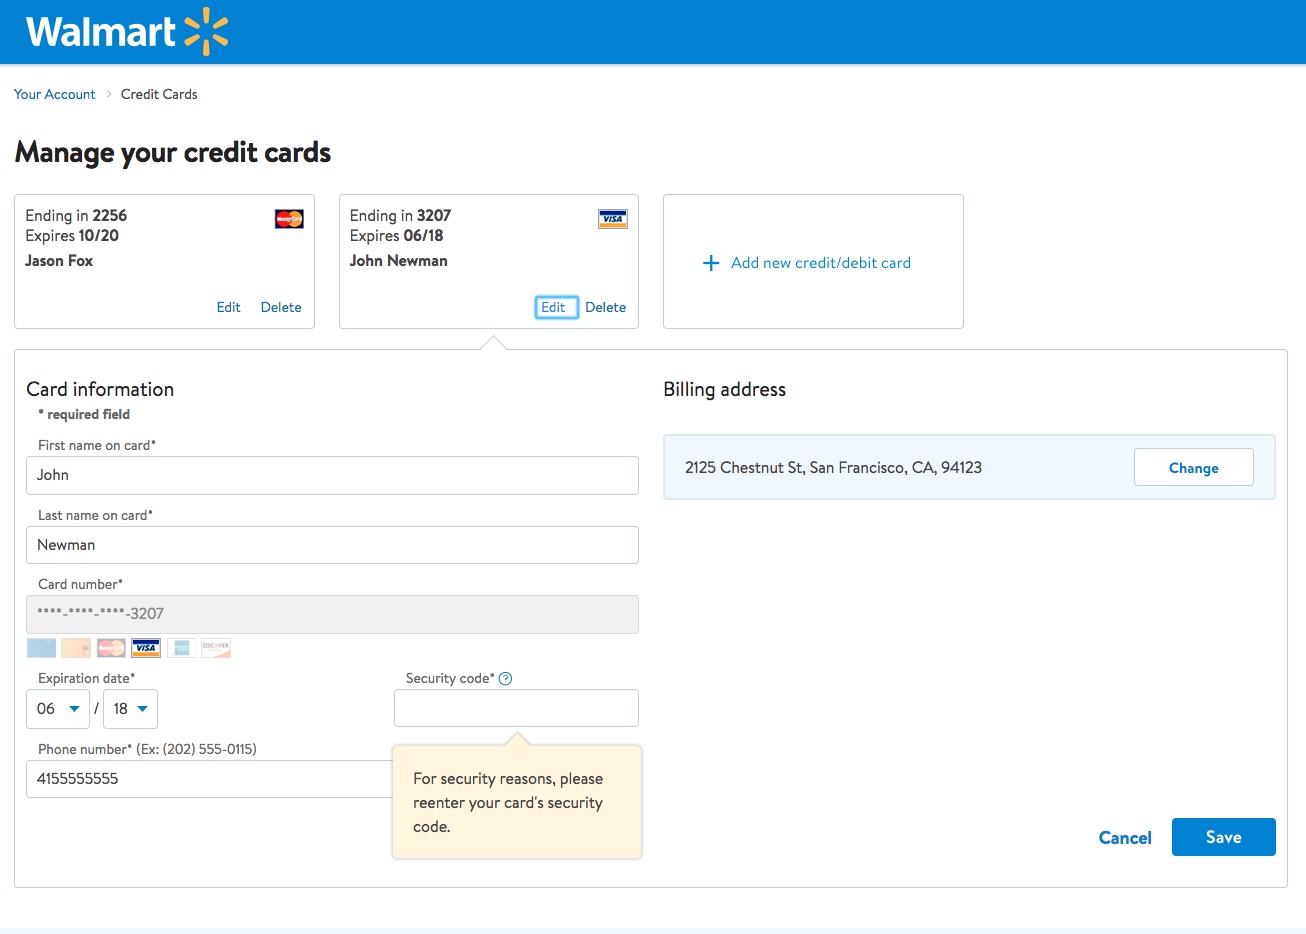Click the Discover icon below card number field
The height and width of the screenshot is (934, 1306).
coord(216,648)
